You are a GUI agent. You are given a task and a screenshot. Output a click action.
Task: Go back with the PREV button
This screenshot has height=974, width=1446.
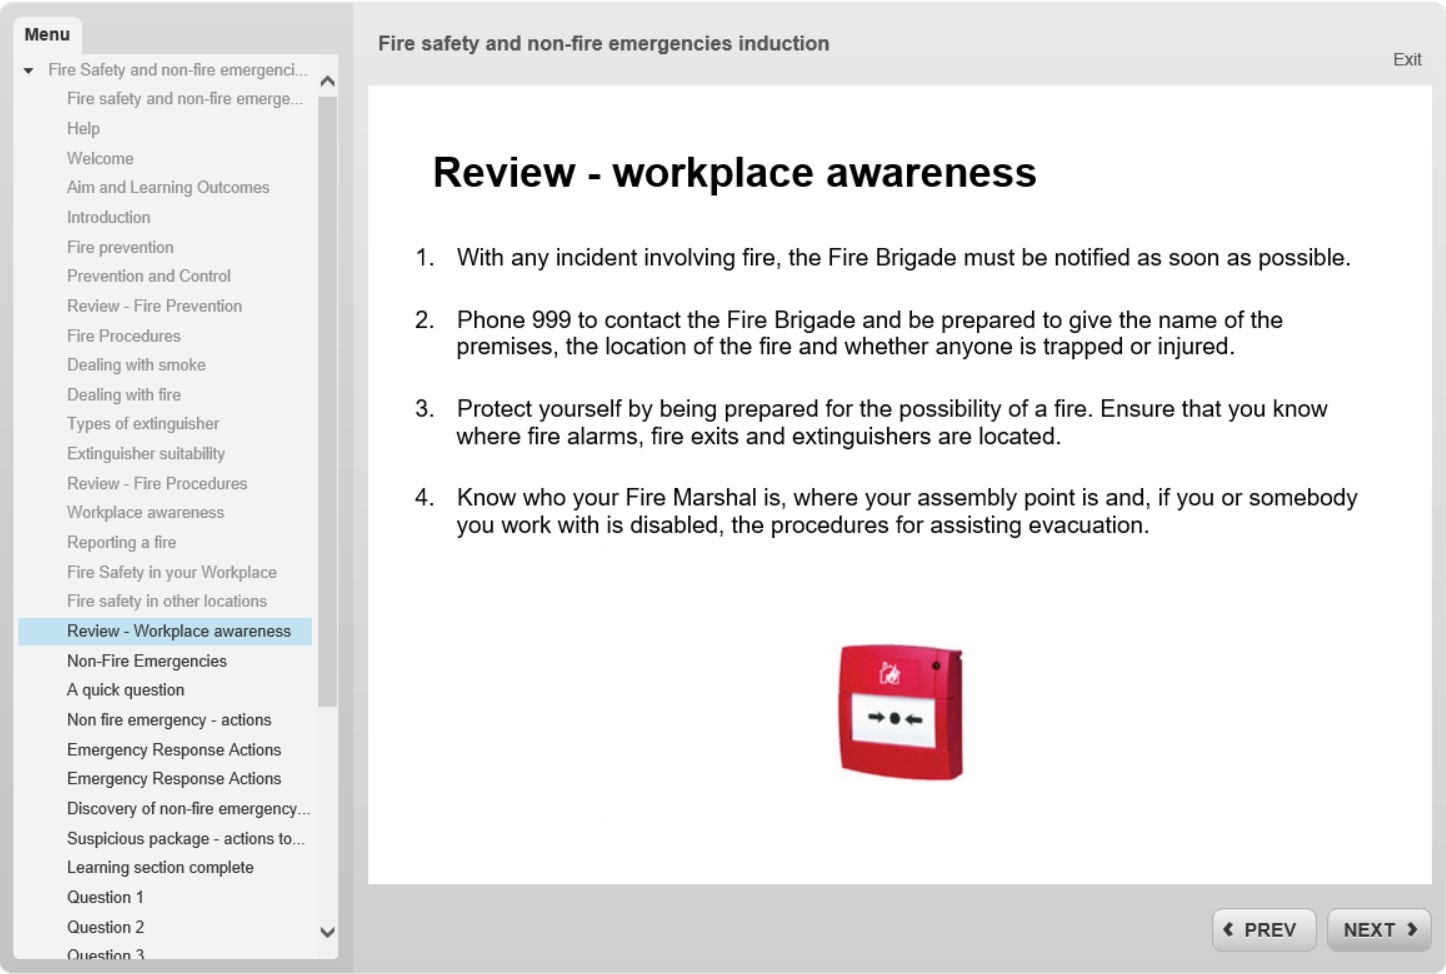tap(1259, 929)
